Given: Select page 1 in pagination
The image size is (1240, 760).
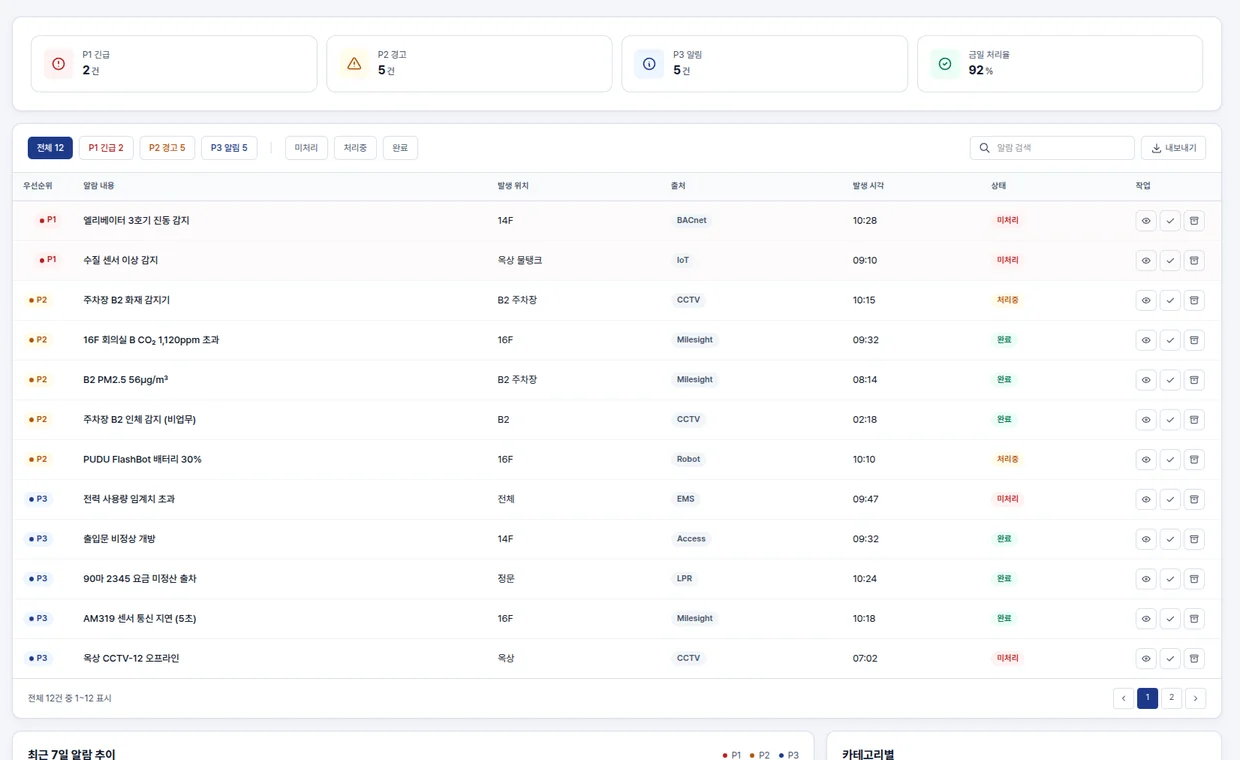Looking at the screenshot, I should (1147, 698).
